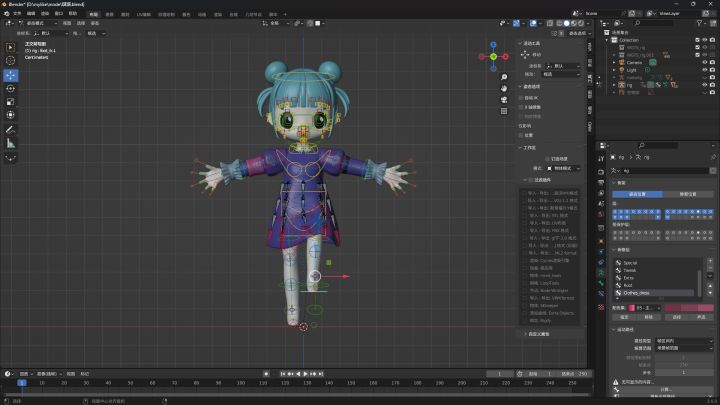Toggle visibility eye of rig object
This screenshot has height=405, width=720.
pos(704,85)
